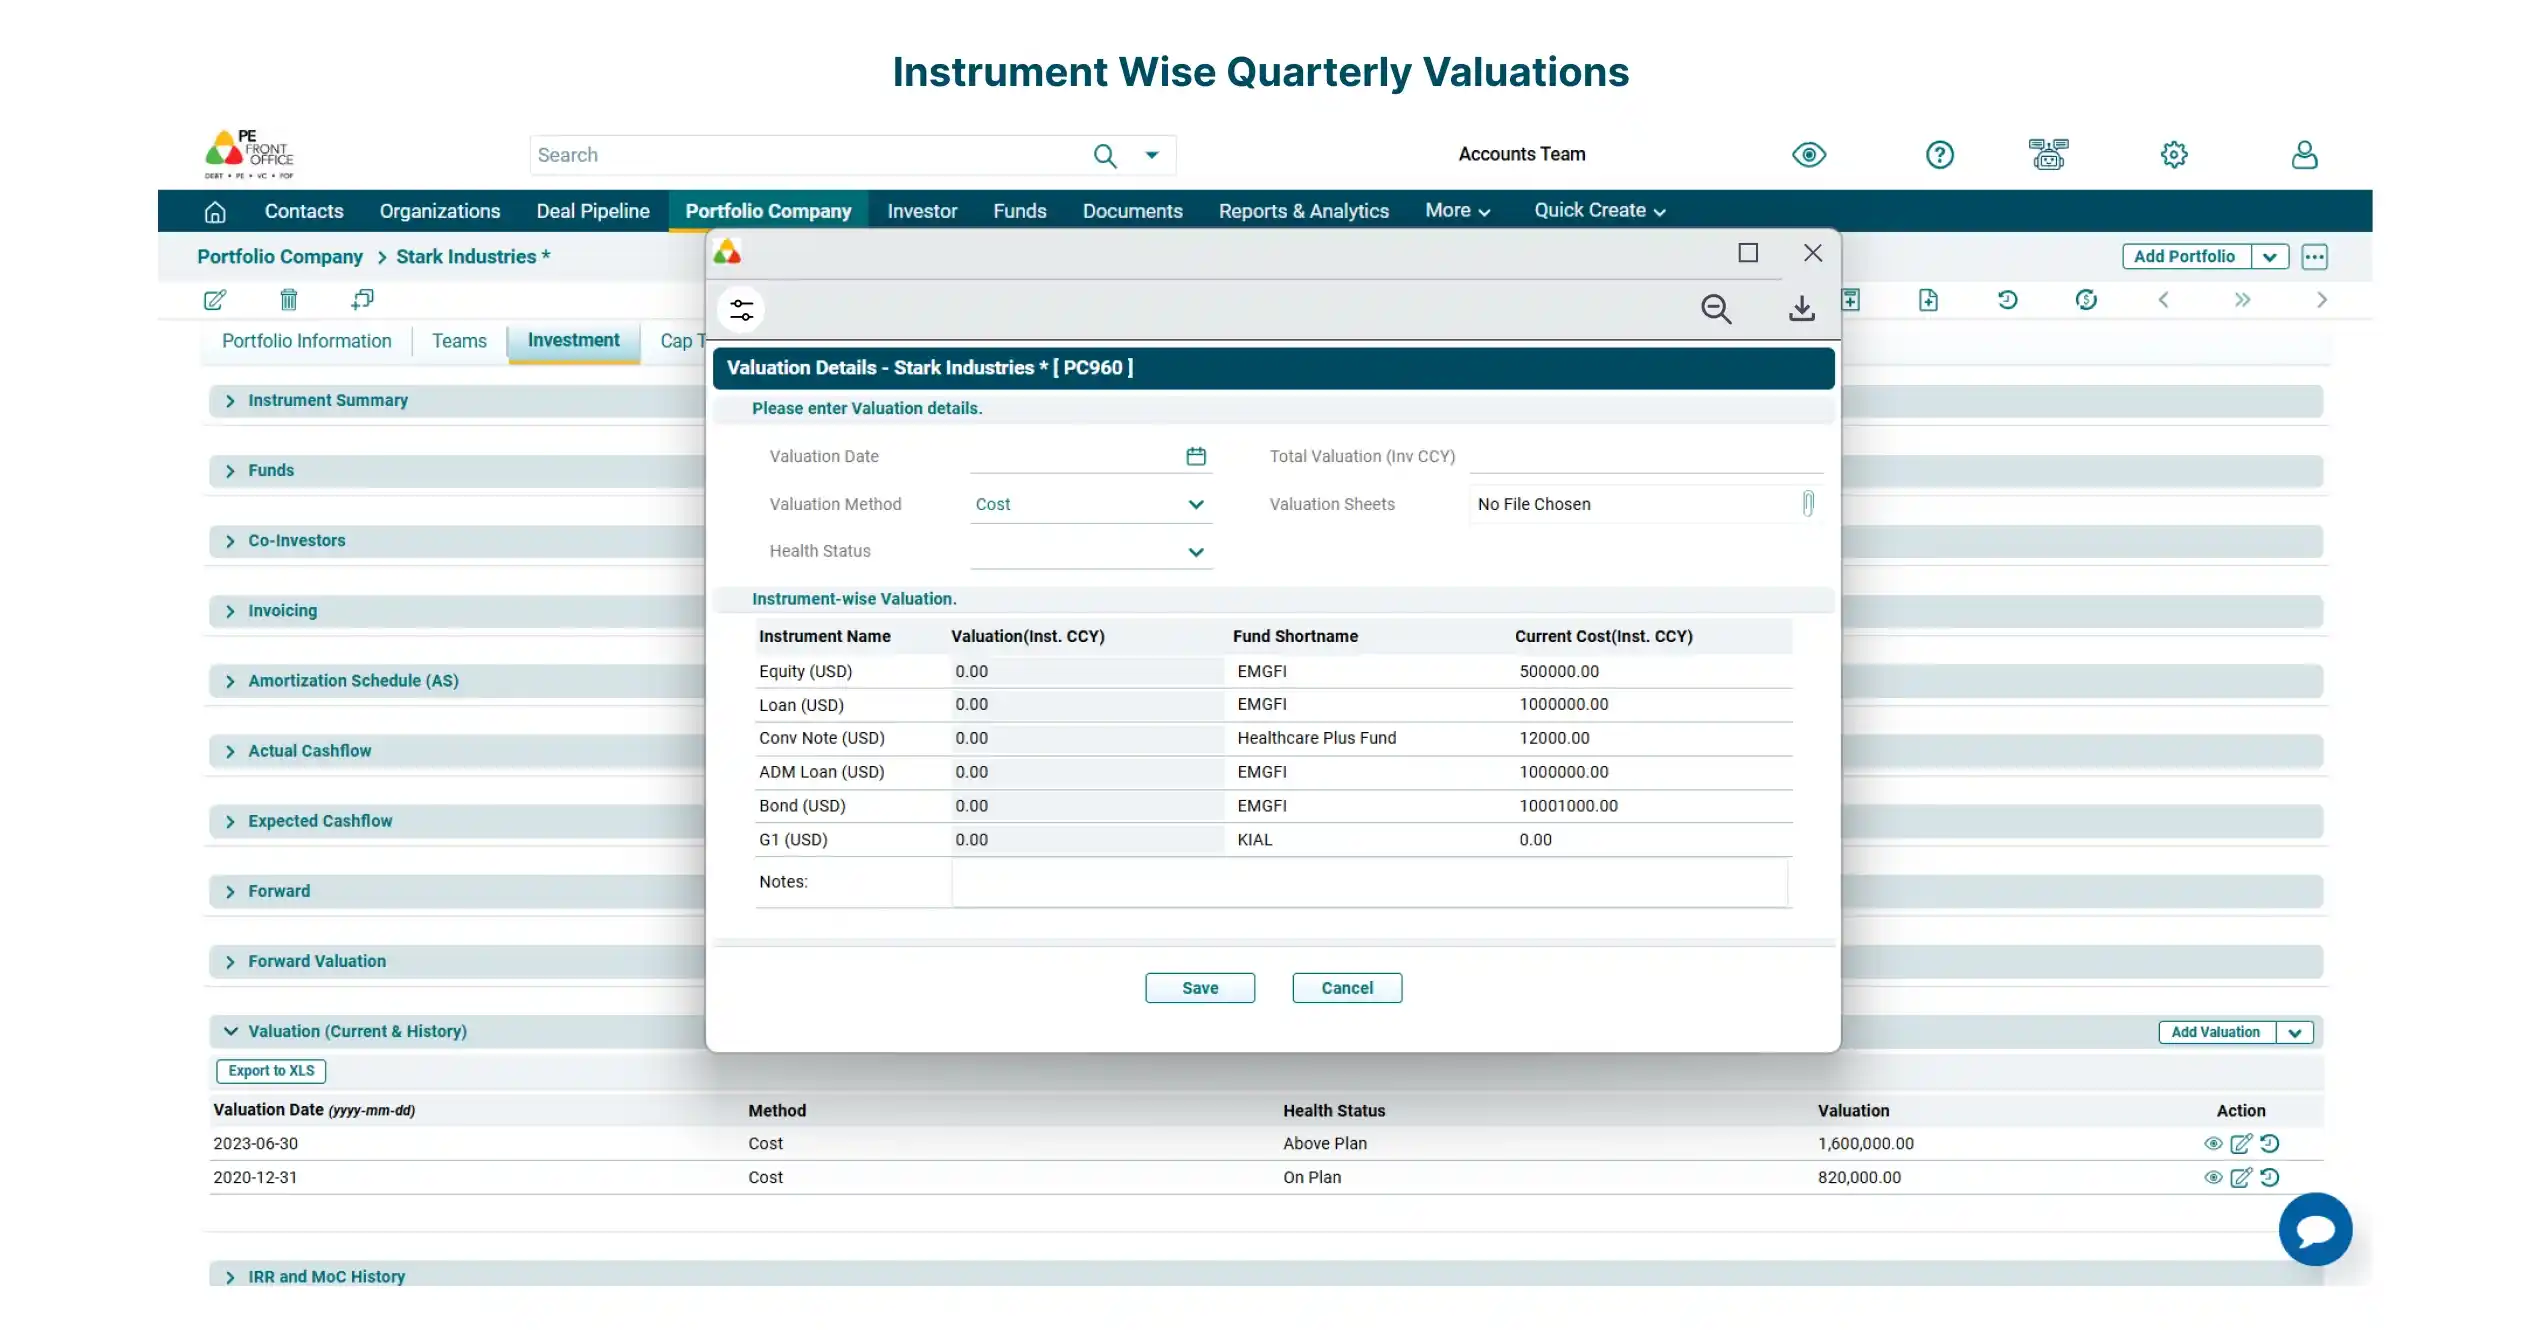This screenshot has width=2530, height=1330.
Task: View the 2023-06-30 valuation eye icon
Action: pos(2213,1143)
